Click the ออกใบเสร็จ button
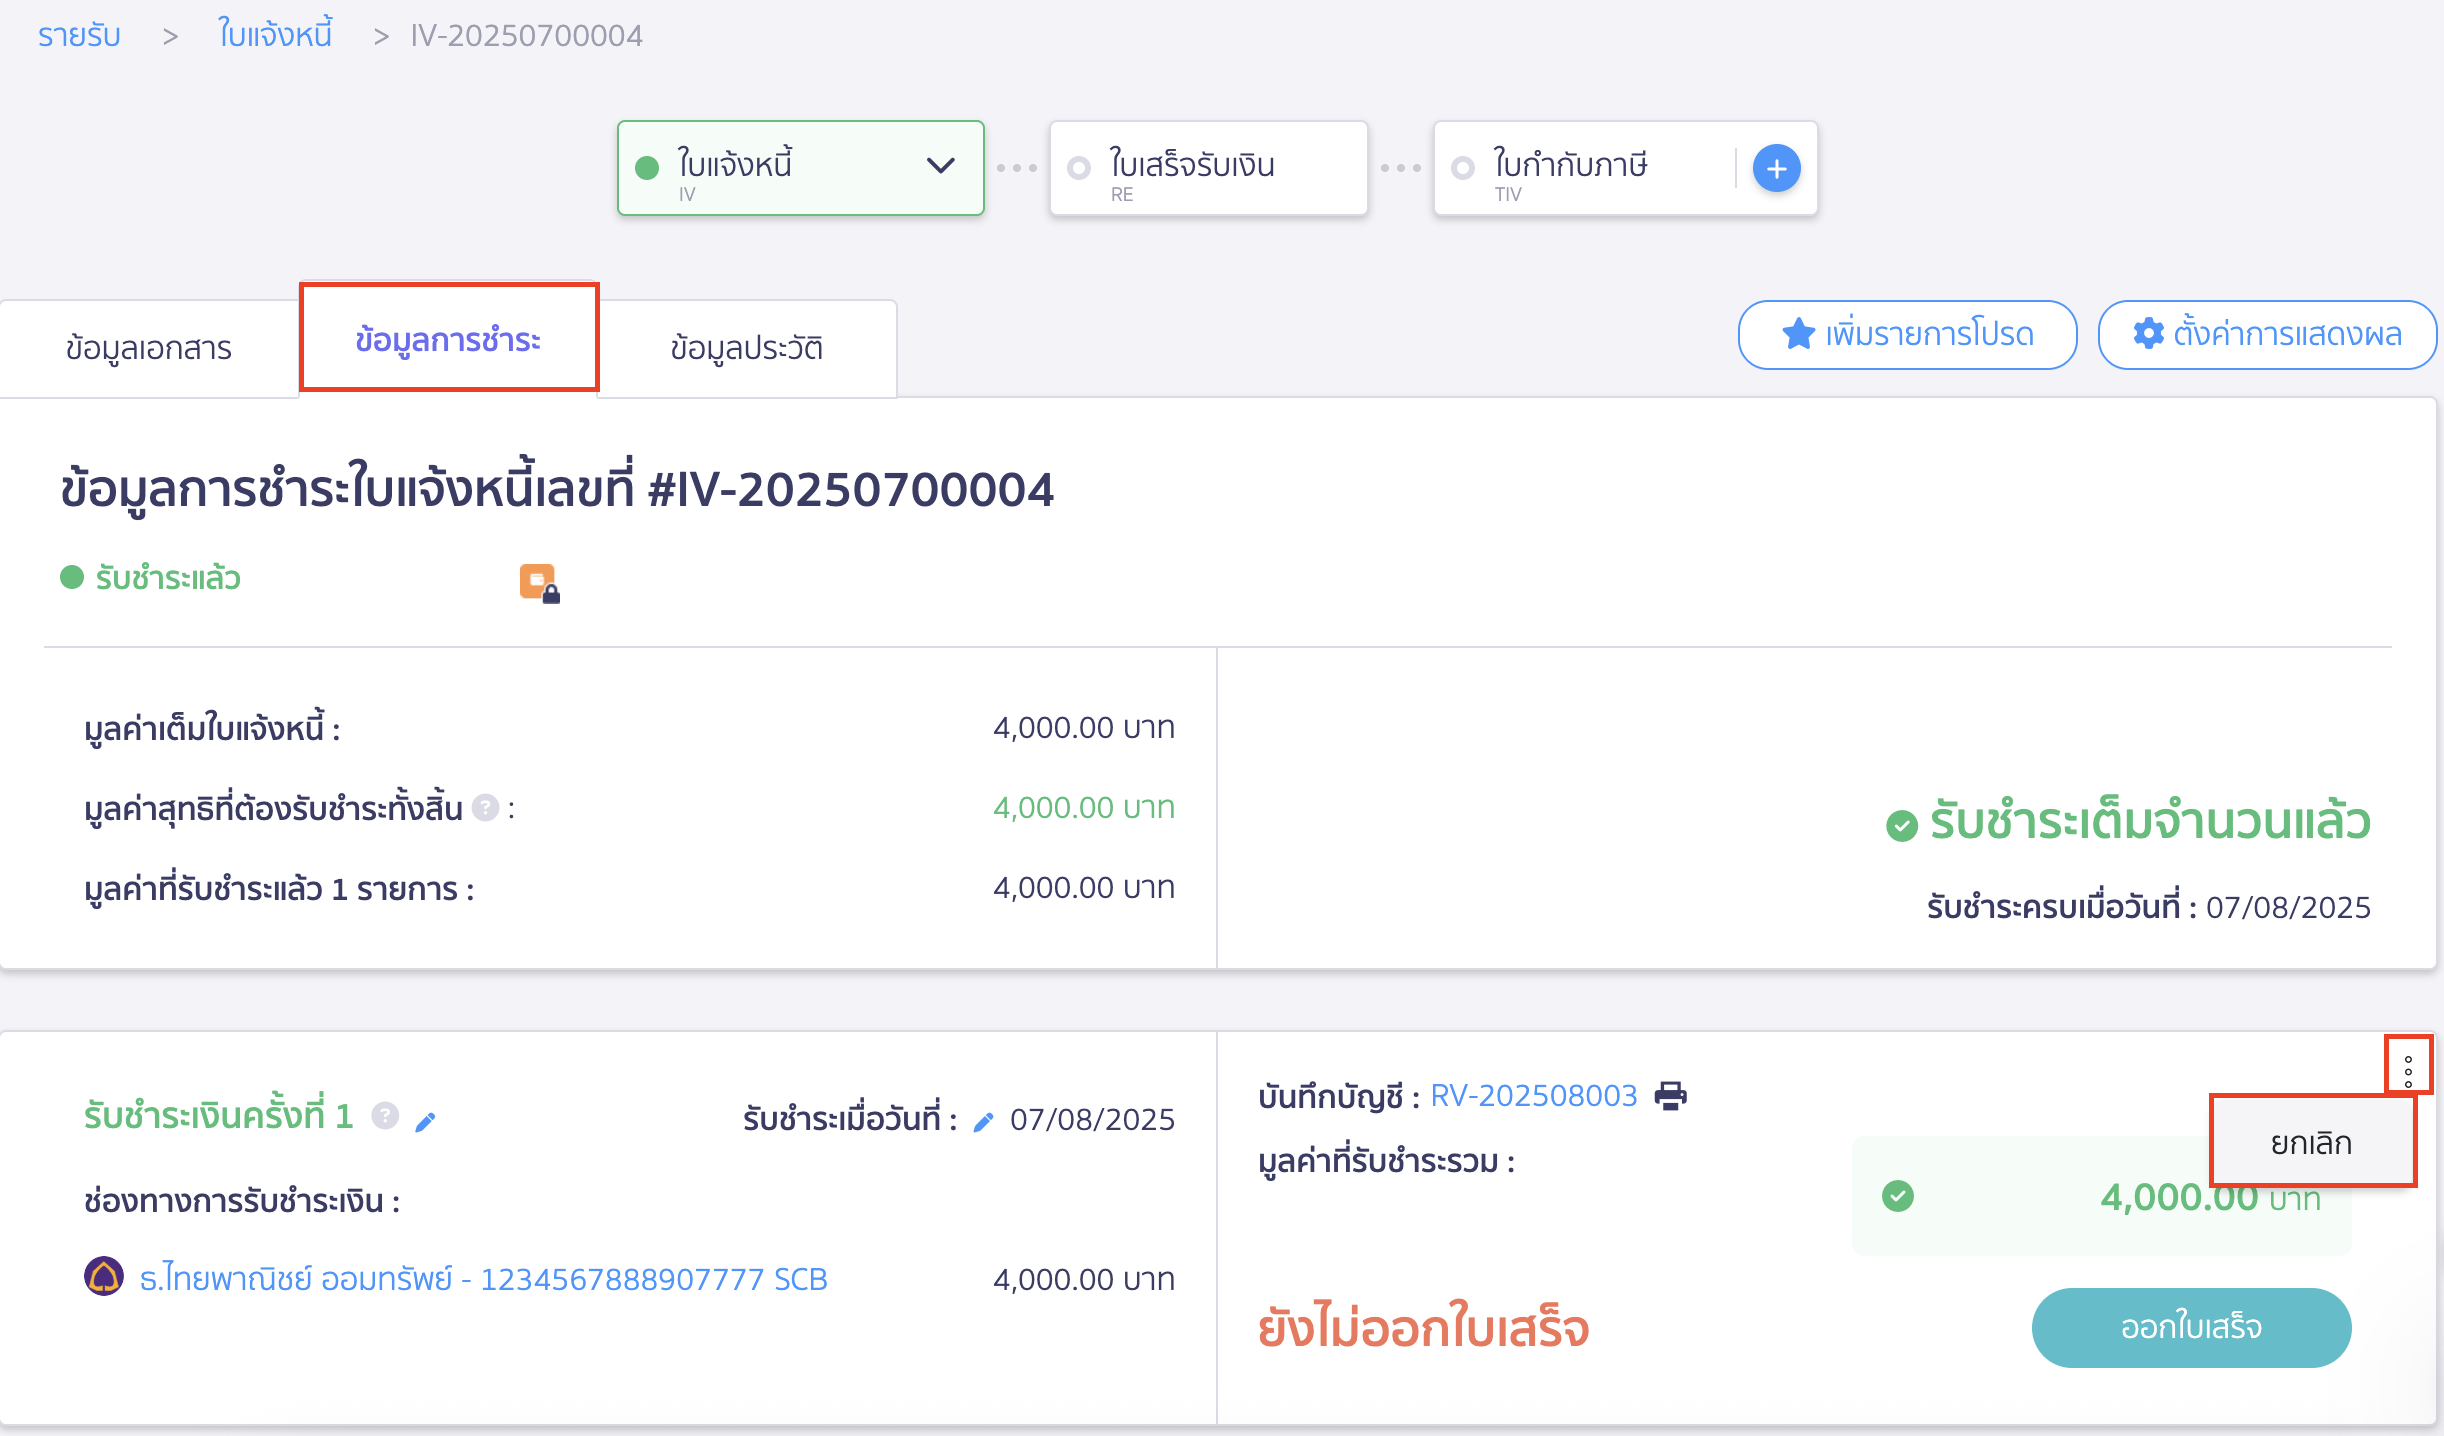Screen dimensions: 2444x1436 tap(2191, 1327)
